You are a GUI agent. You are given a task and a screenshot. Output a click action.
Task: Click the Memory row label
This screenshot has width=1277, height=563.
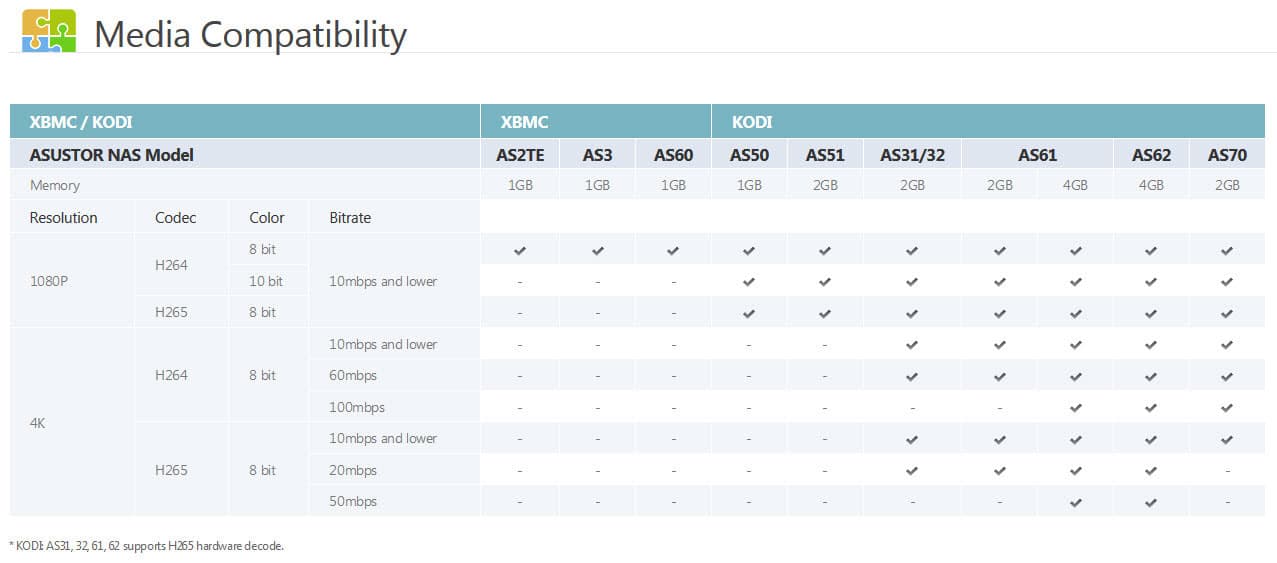coord(55,186)
